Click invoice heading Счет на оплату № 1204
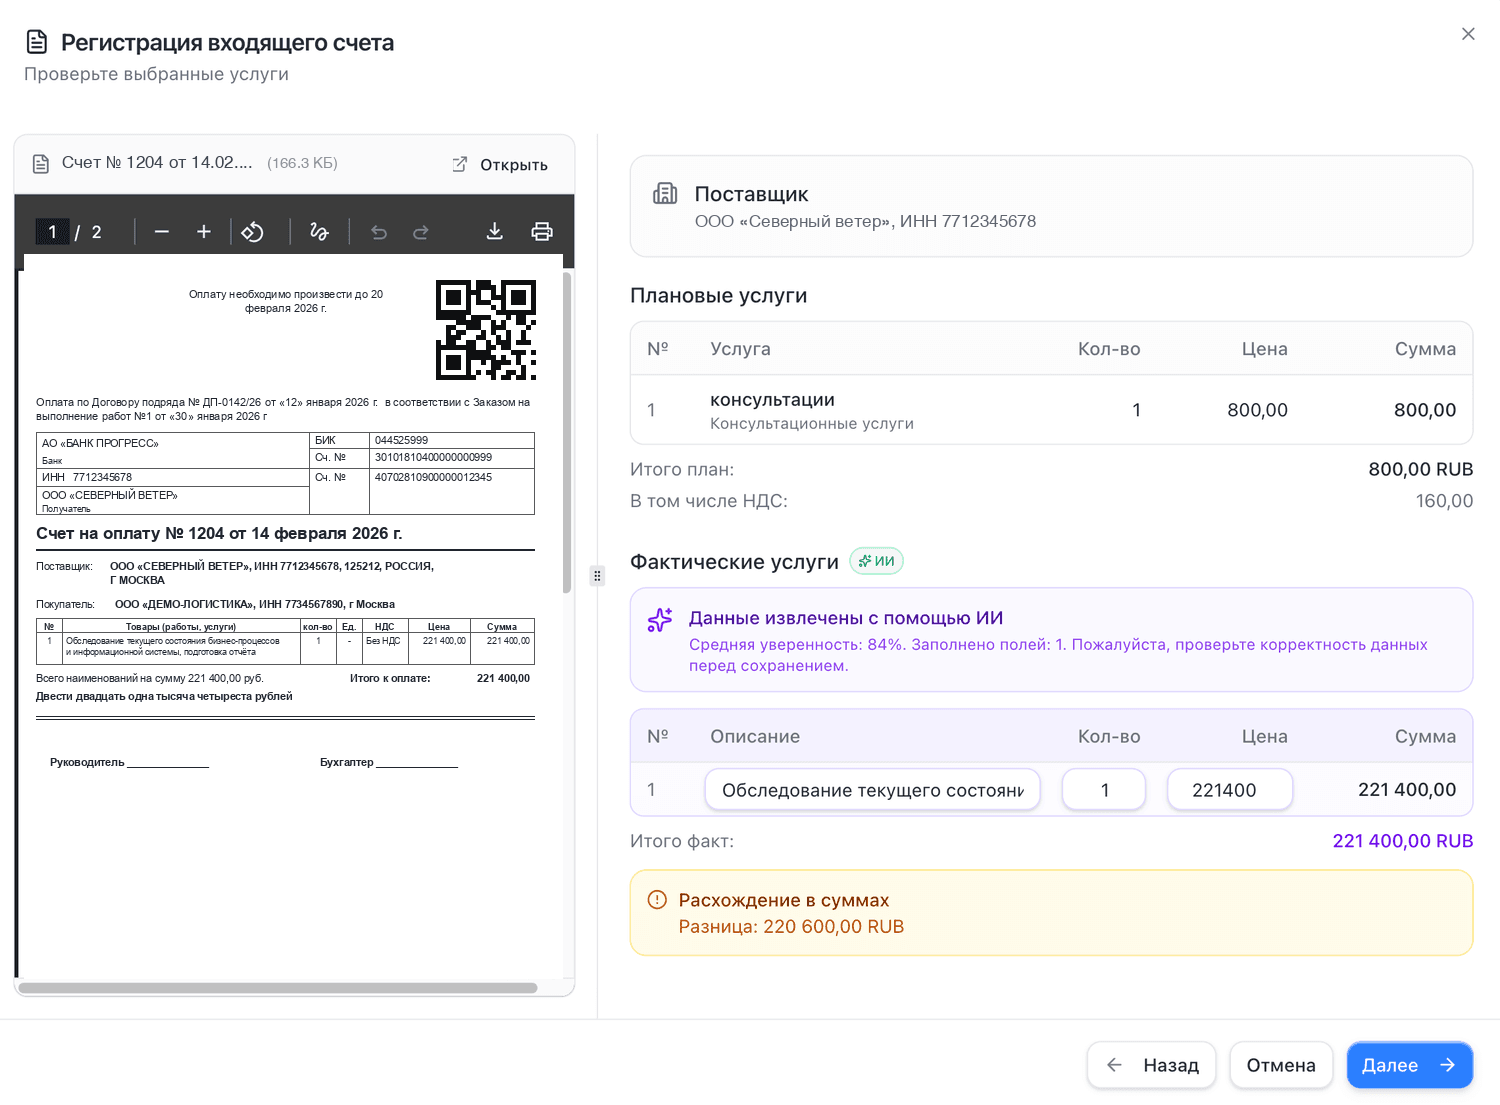This screenshot has height=1105, width=1500. click(x=219, y=533)
